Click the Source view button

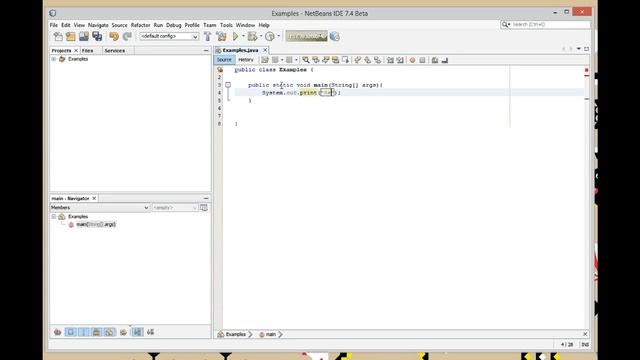coord(224,60)
